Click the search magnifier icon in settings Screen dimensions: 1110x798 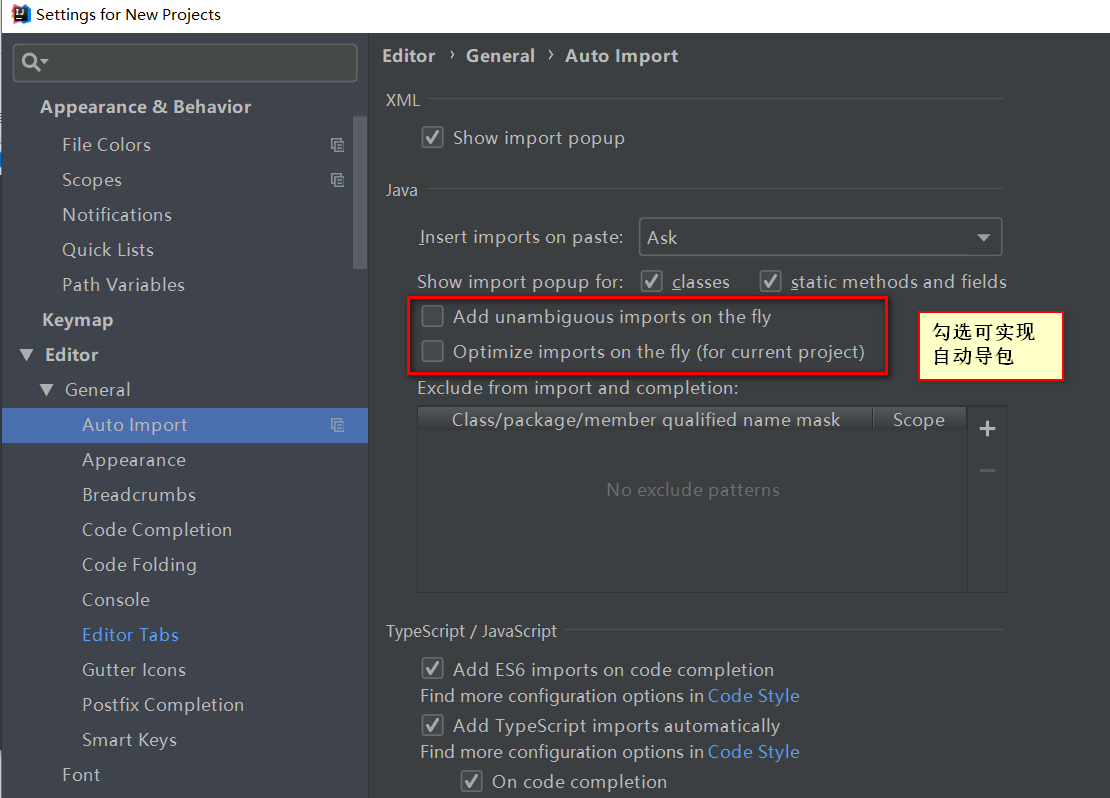click(x=30, y=62)
